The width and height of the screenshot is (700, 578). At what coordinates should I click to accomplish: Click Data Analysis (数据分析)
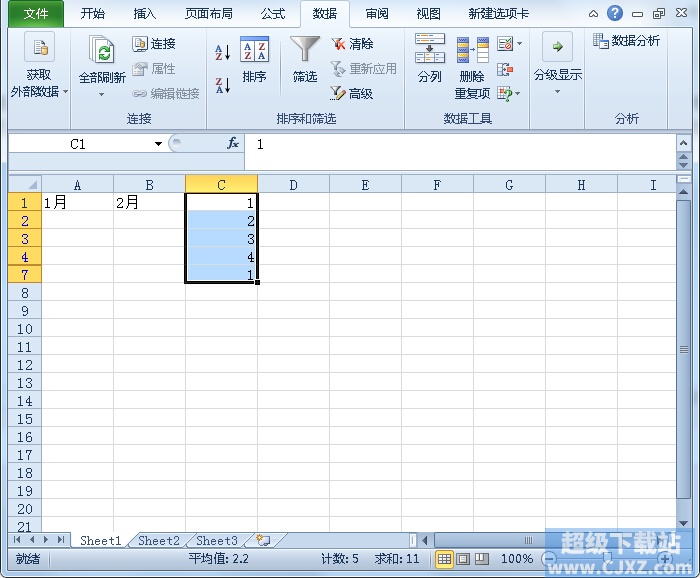[626, 41]
